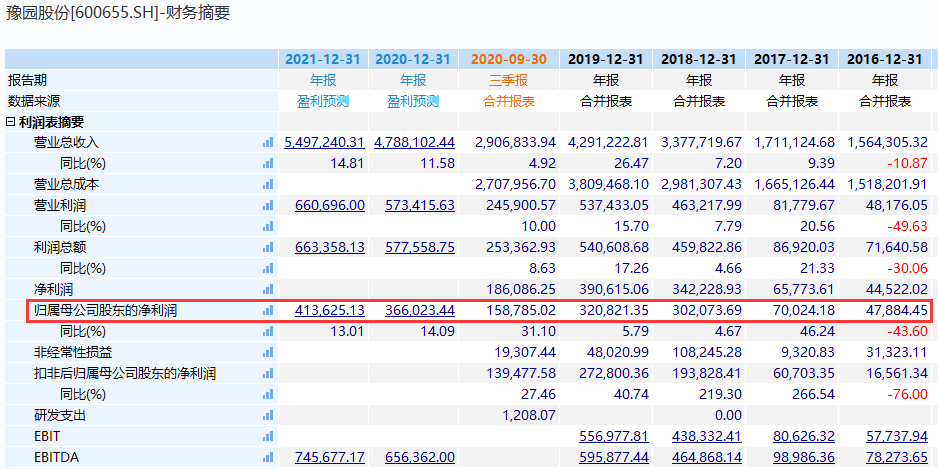The image size is (938, 469).
Task: Click the chart icon for 营业总收入 row
Action: [267, 143]
